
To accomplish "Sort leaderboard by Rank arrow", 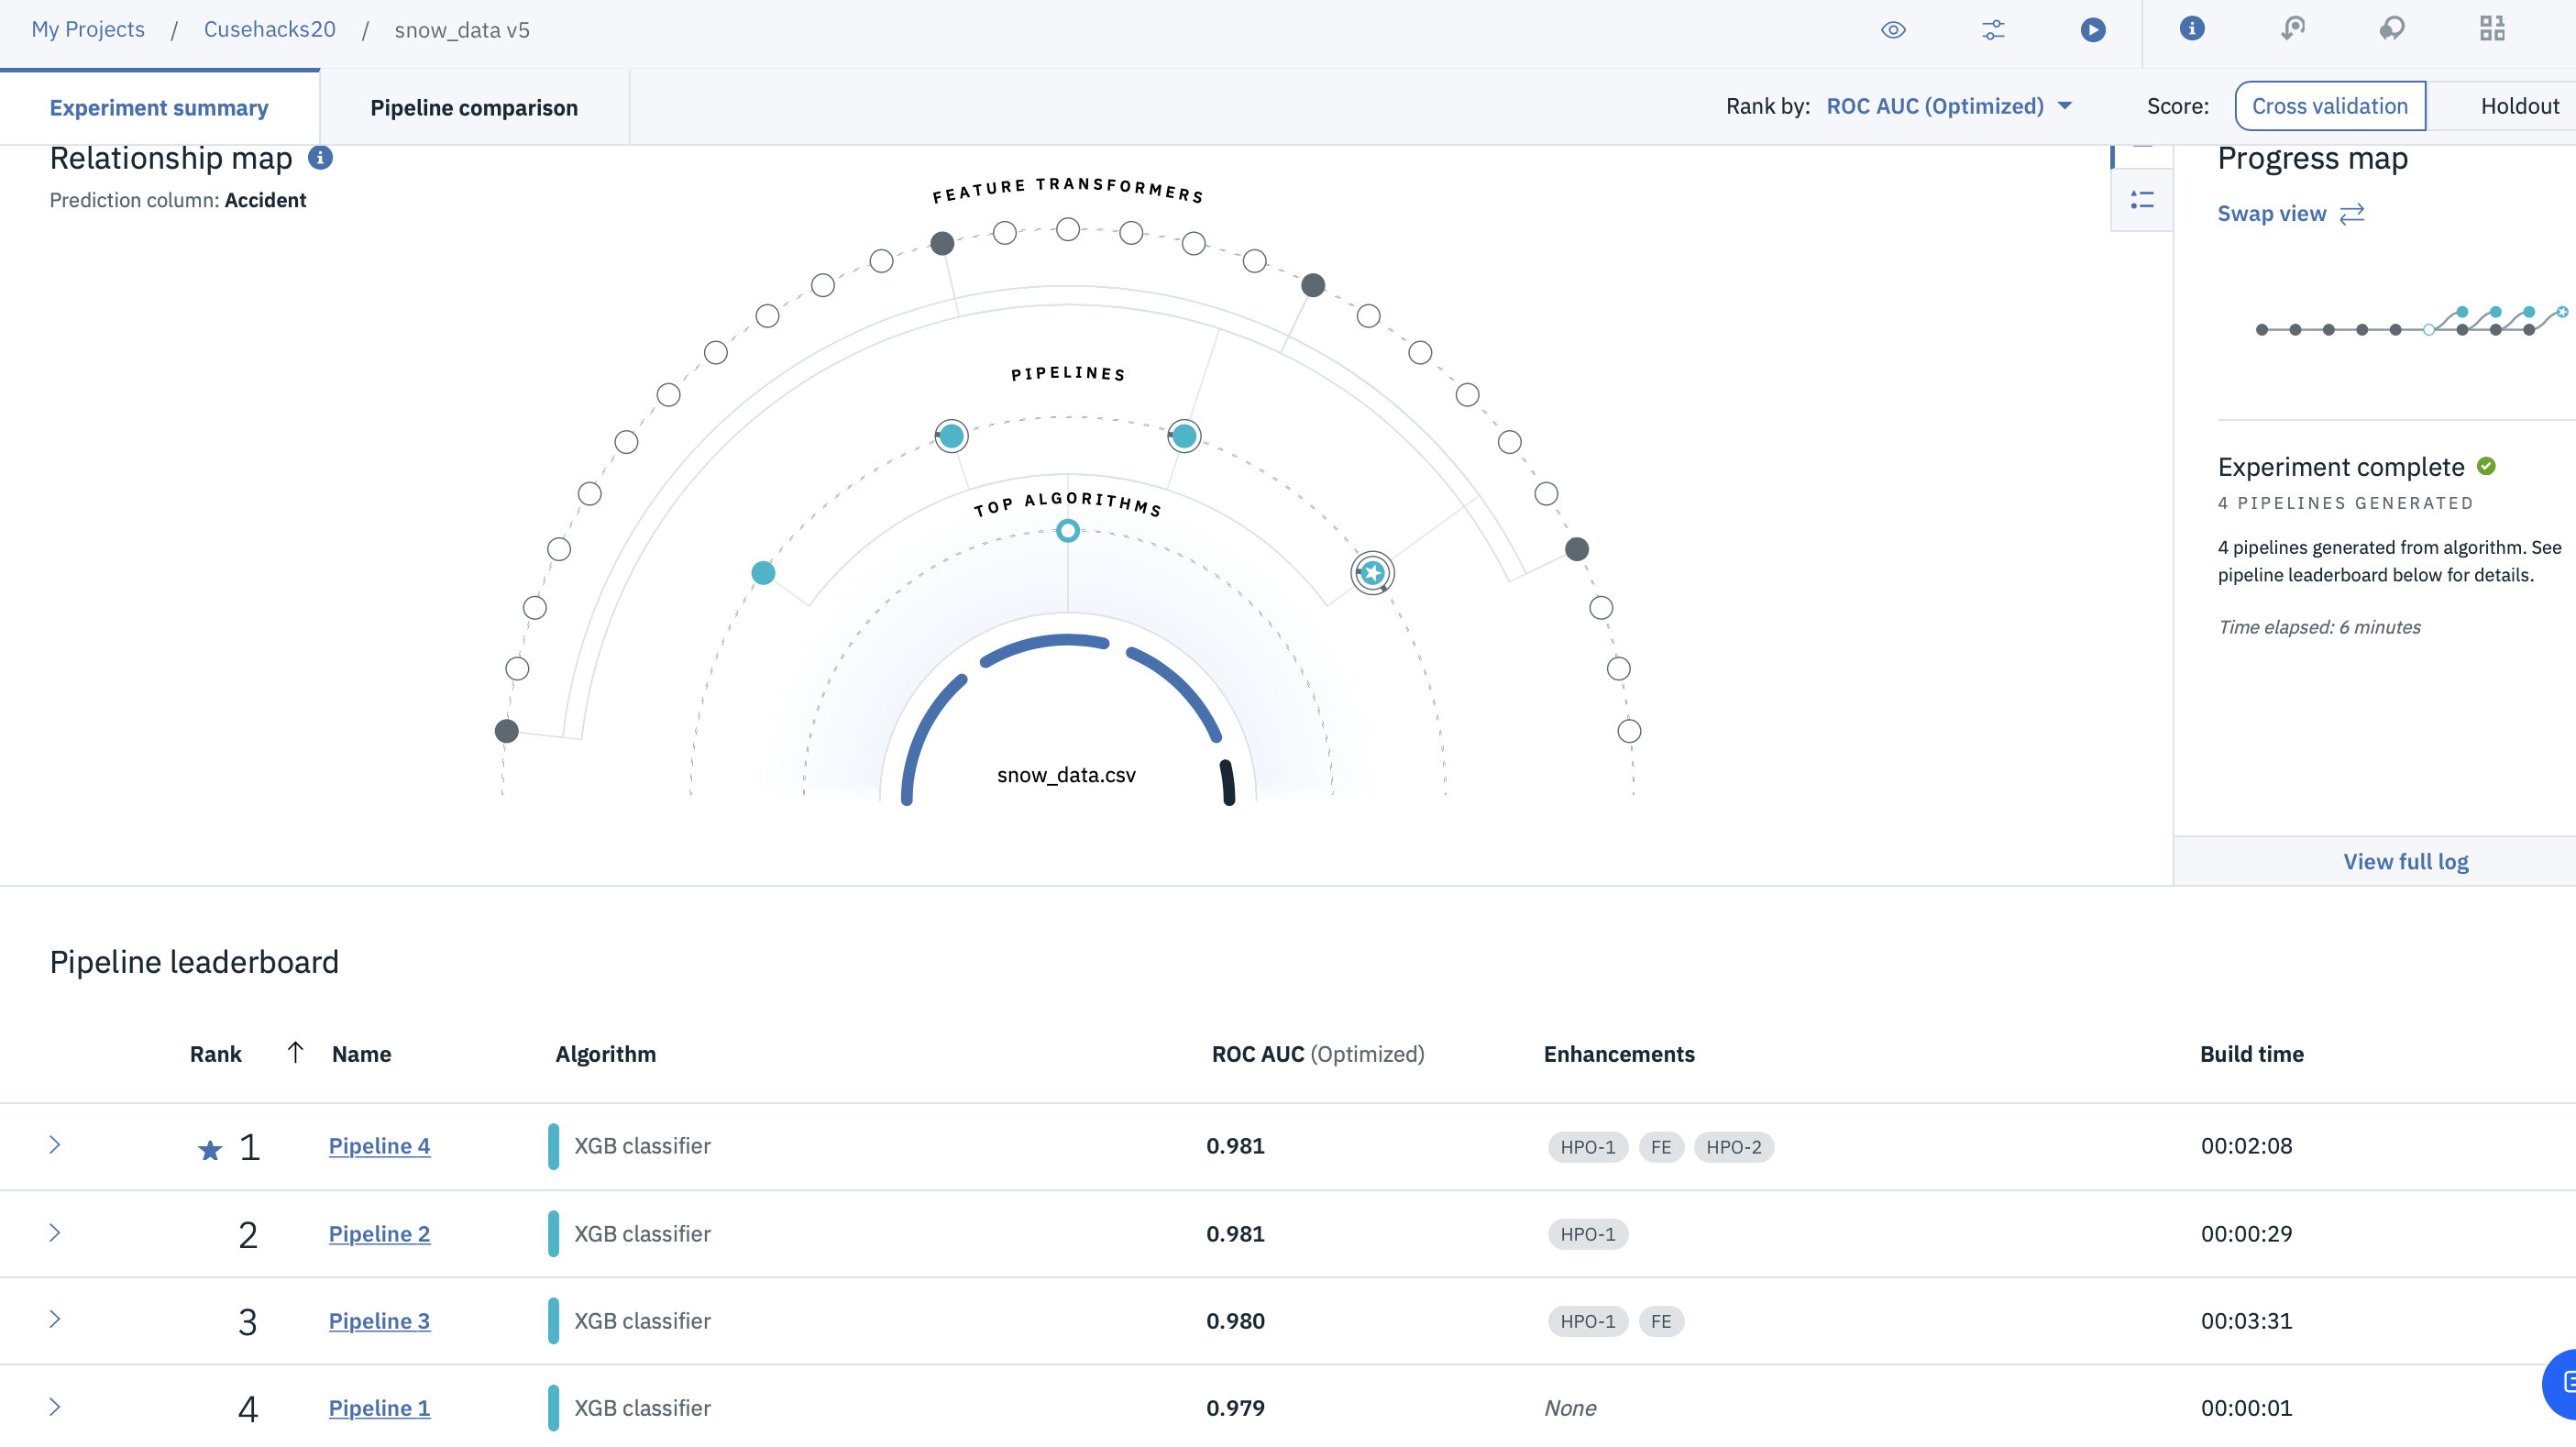I will click(295, 1053).
